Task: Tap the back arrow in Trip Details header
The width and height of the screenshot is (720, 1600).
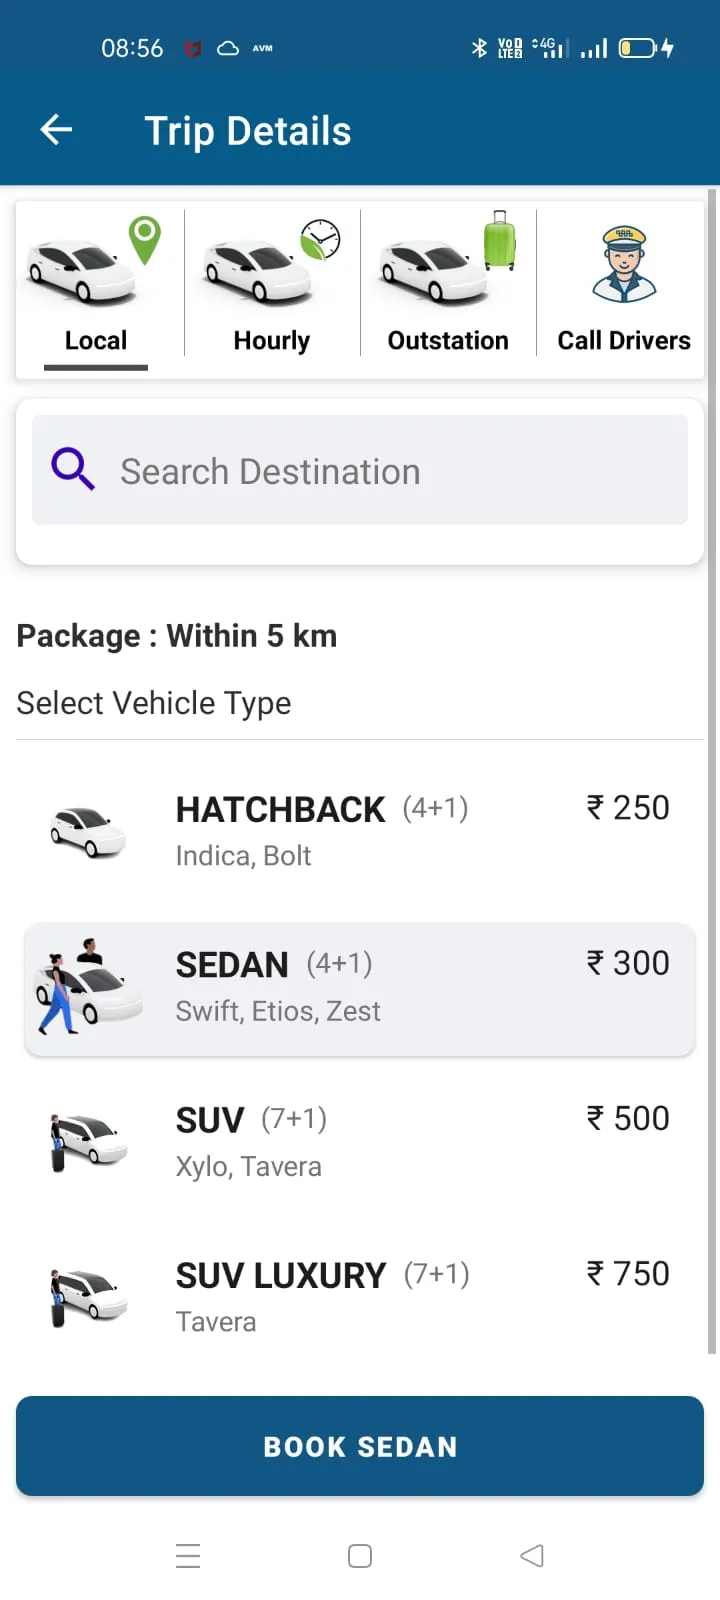Action: click(56, 130)
